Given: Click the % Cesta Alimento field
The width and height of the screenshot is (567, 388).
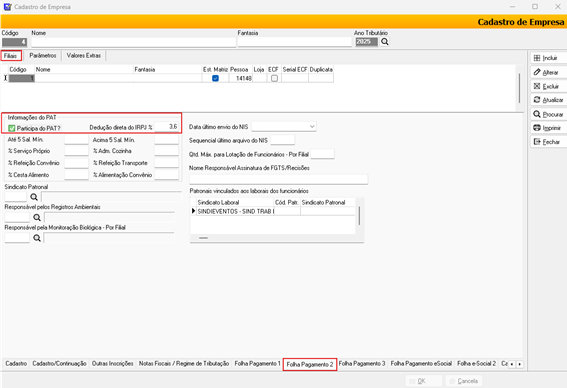Looking at the screenshot, I should pos(76,175).
